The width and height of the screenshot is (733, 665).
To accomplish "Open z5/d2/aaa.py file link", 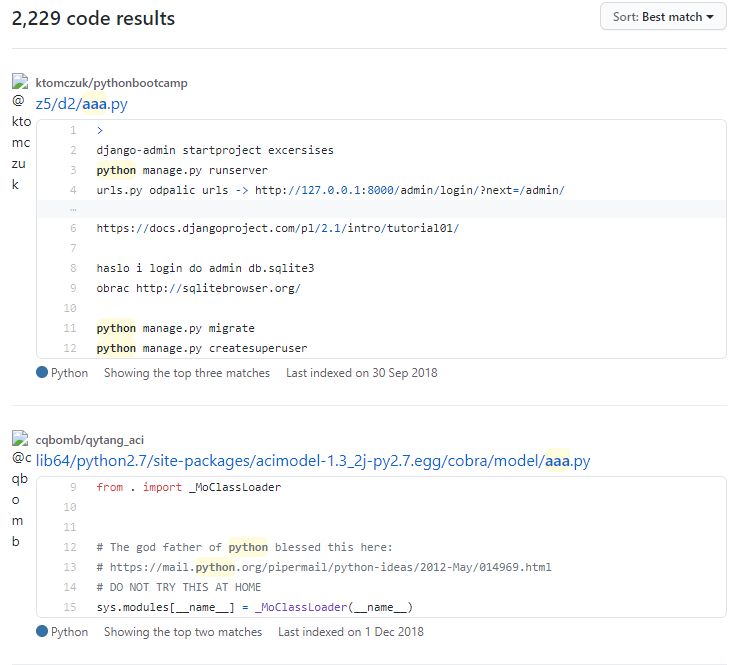I will 81,103.
